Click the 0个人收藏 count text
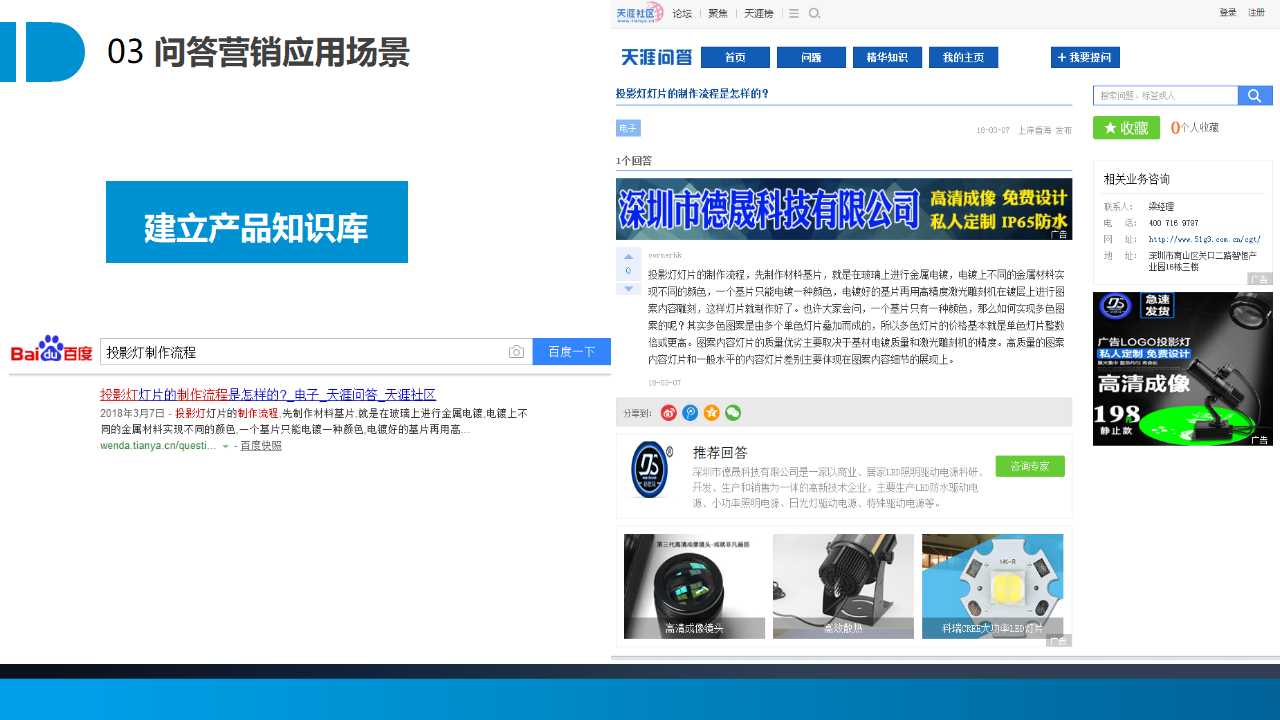 pos(1195,128)
